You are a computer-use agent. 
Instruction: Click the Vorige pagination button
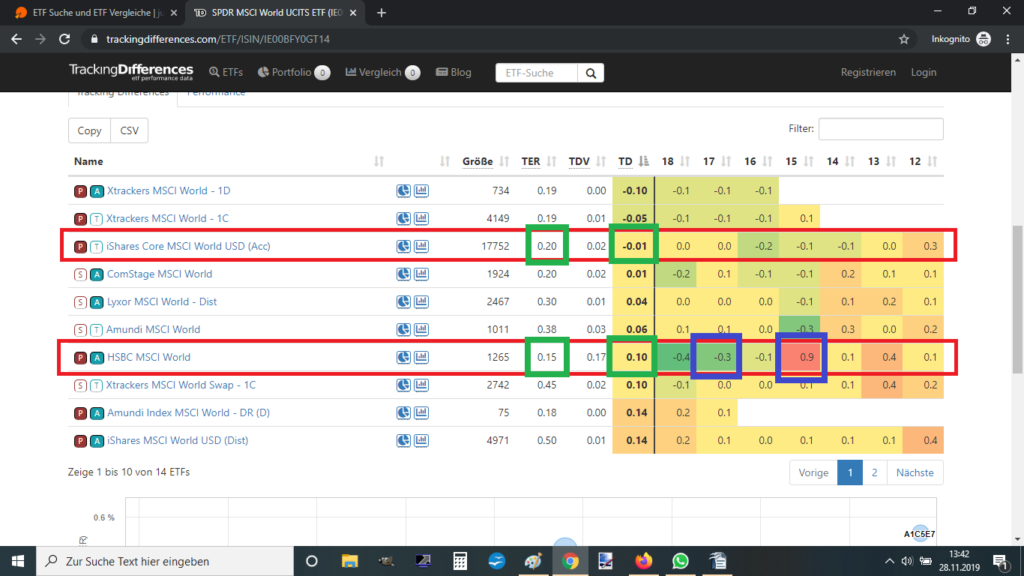point(813,472)
